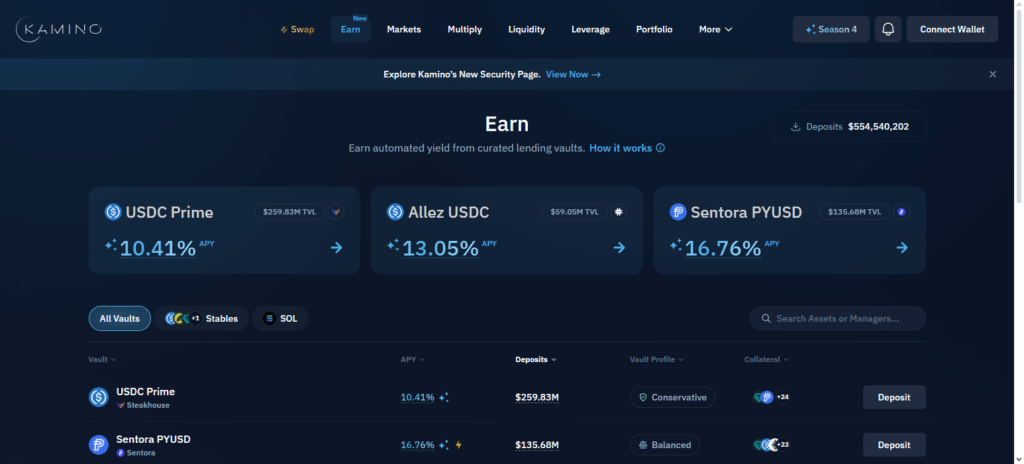This screenshot has width=1024, height=464.
Task: Open the notifications bell
Action: pos(887,29)
